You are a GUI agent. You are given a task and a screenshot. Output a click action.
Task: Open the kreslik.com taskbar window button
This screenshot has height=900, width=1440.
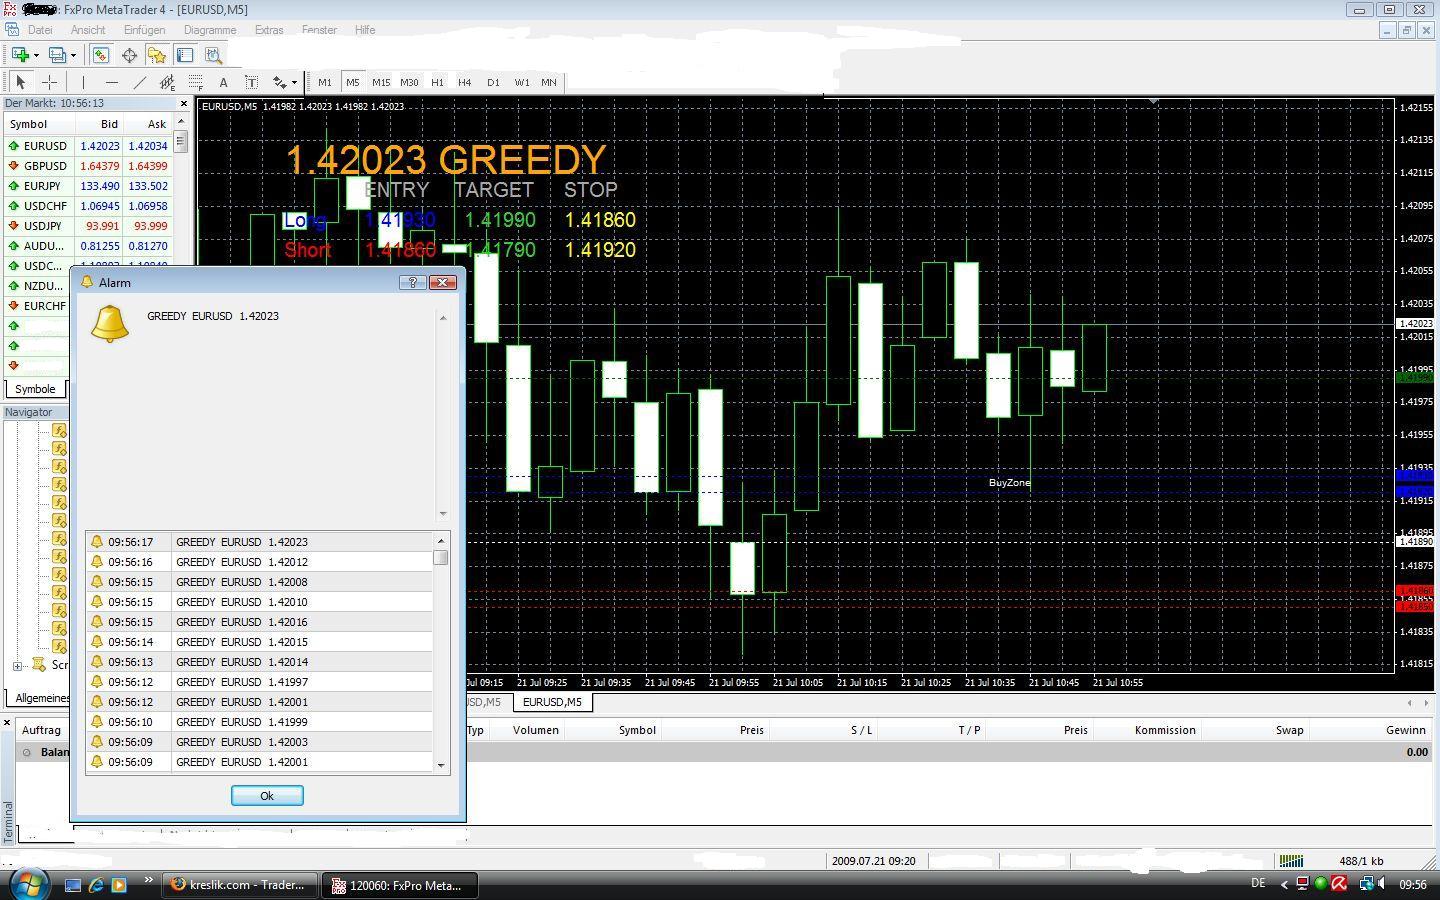(239, 885)
